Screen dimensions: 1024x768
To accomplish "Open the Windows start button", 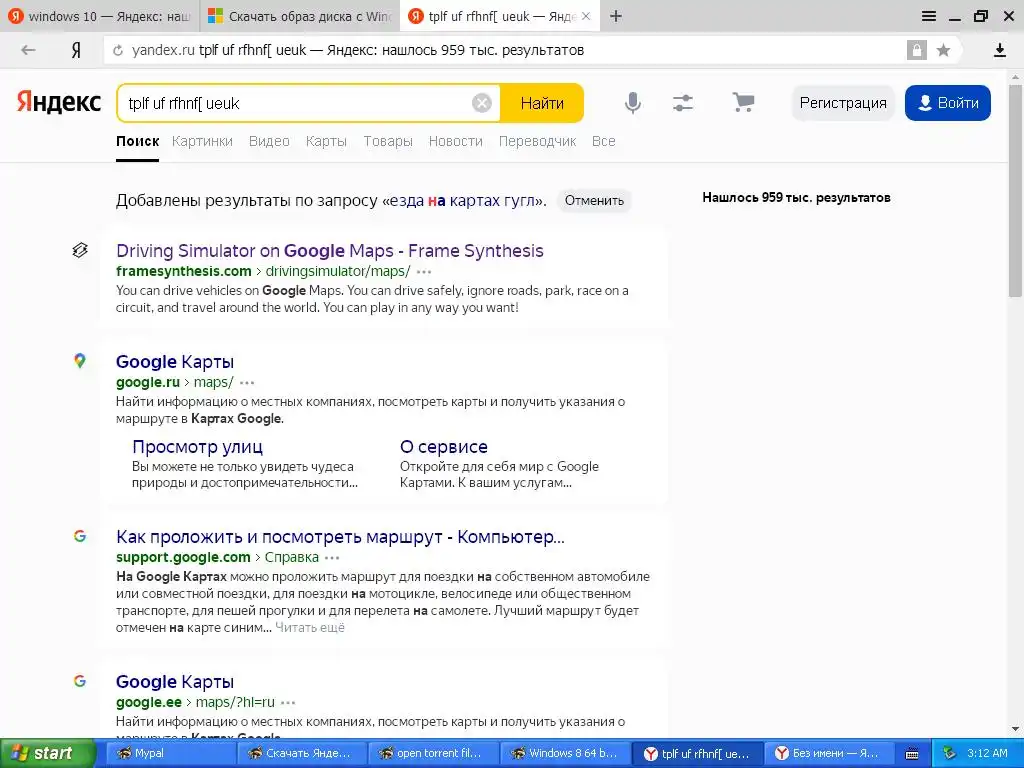I will point(48,753).
